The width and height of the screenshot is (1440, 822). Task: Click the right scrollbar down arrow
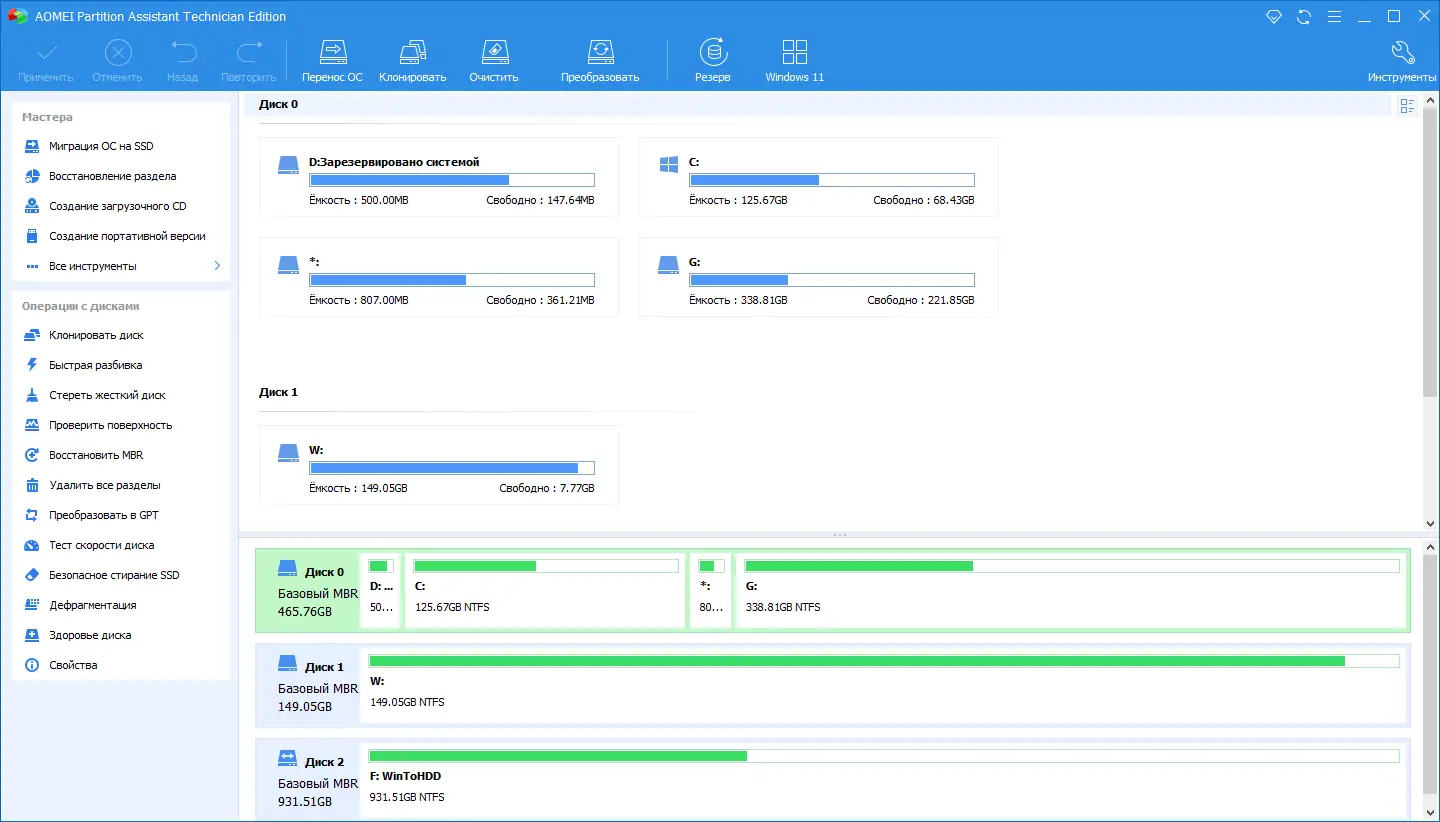[1431, 522]
